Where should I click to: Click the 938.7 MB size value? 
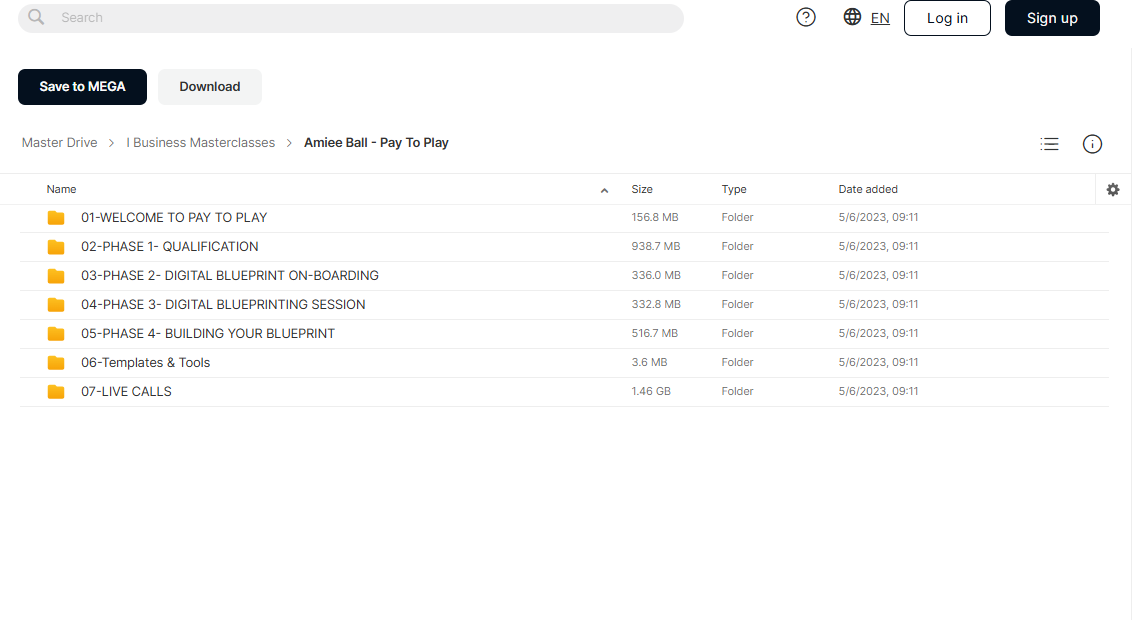tap(656, 246)
